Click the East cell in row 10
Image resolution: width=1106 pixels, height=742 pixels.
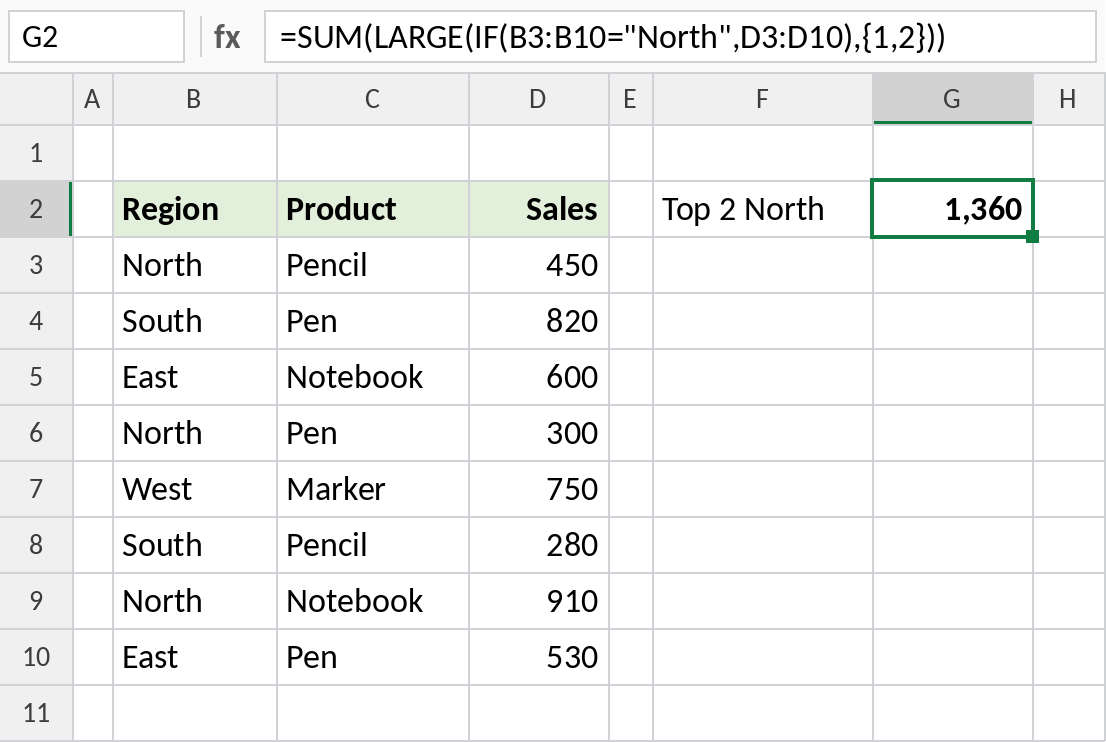coord(195,657)
